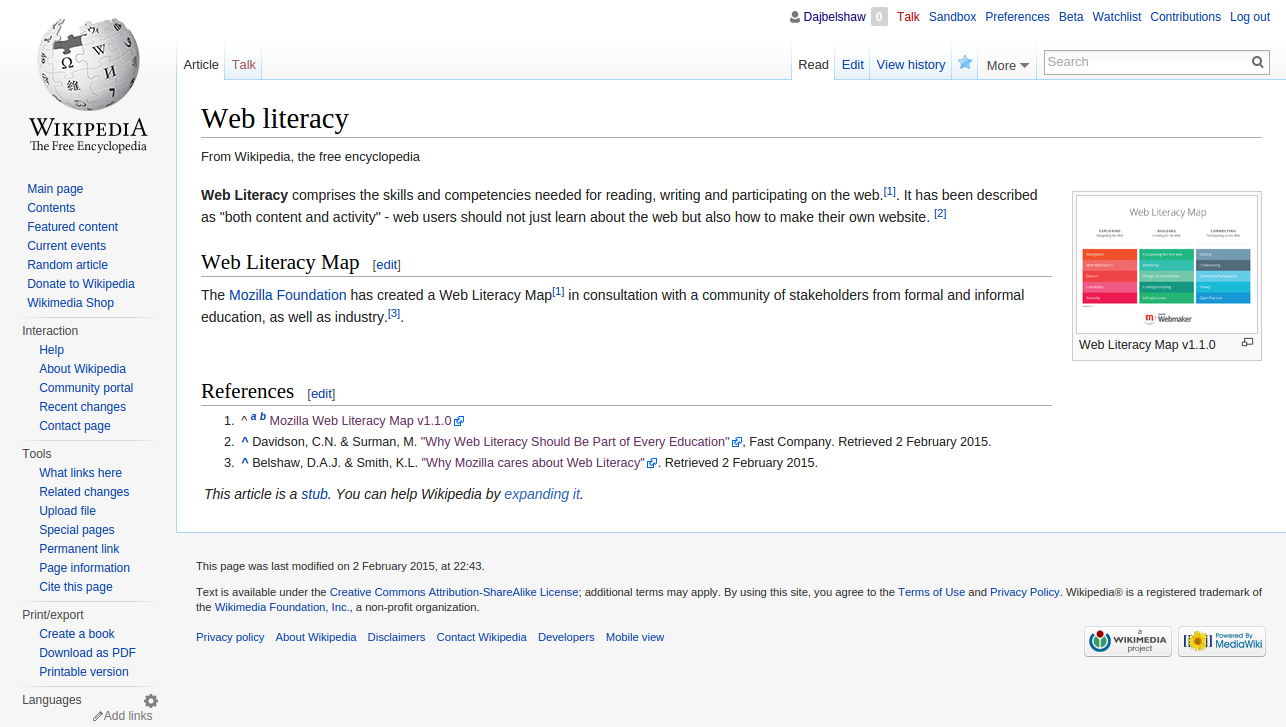Edit the Web Literacy Map section
1286x727 pixels.
tap(386, 265)
